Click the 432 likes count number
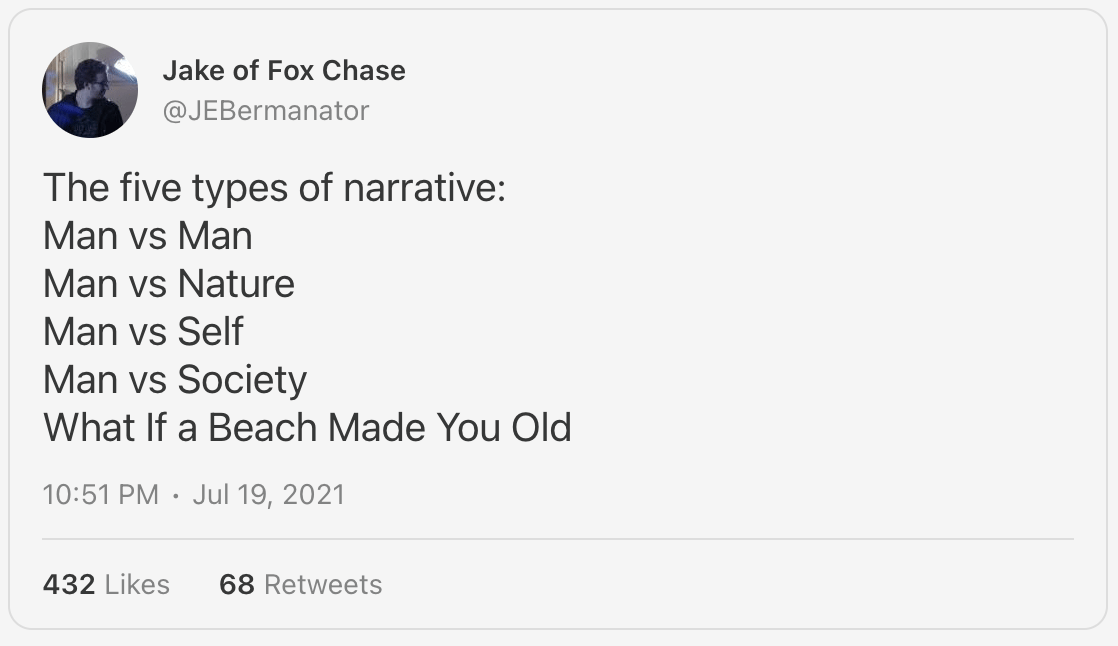This screenshot has width=1118, height=646. (x=69, y=584)
